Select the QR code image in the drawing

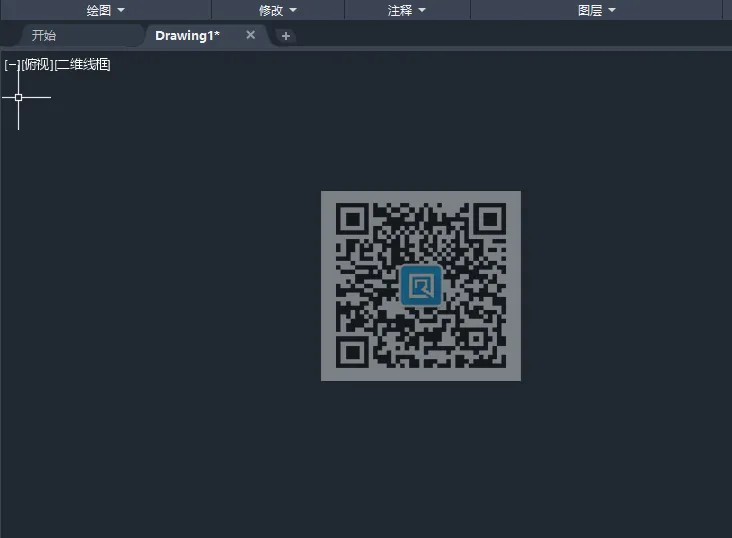(x=421, y=286)
